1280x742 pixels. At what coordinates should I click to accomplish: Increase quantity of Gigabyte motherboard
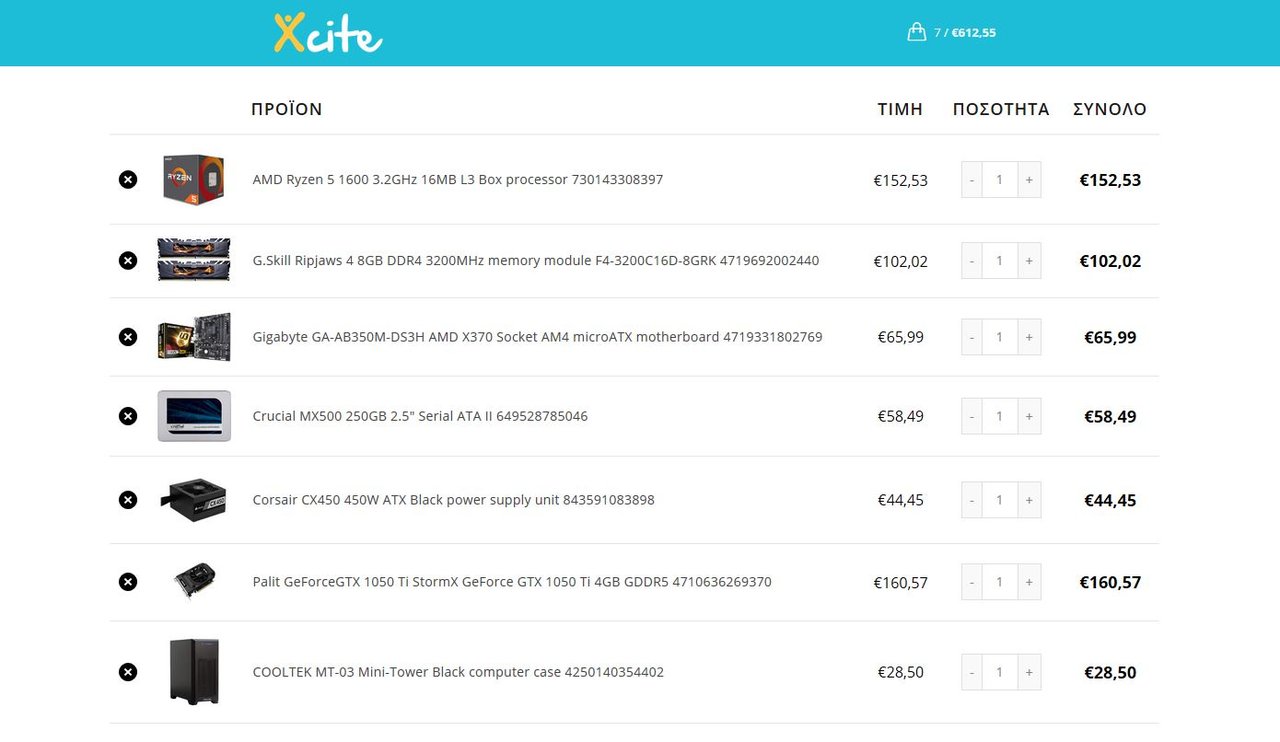coord(1029,337)
